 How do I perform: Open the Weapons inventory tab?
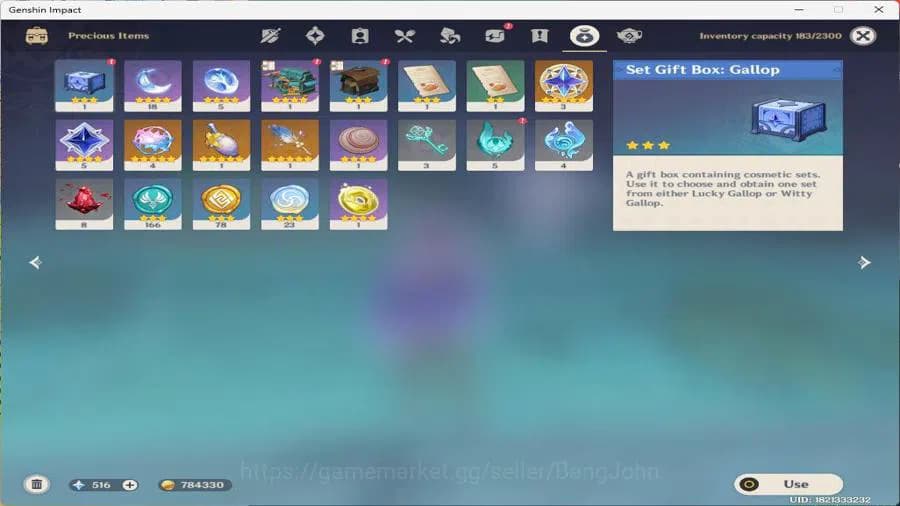pyautogui.click(x=270, y=36)
